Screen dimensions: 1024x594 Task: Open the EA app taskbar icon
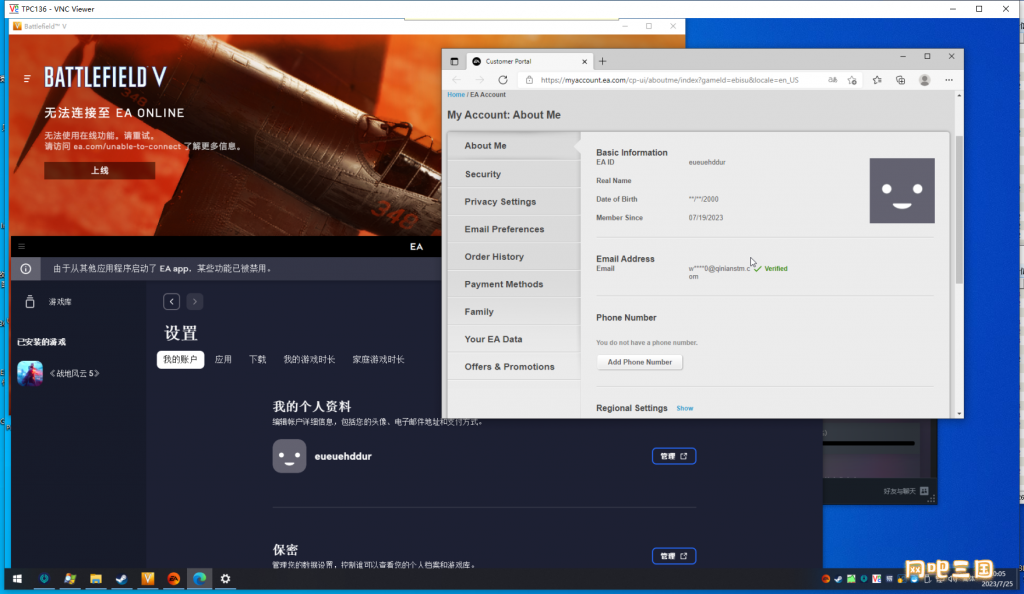tap(174, 579)
